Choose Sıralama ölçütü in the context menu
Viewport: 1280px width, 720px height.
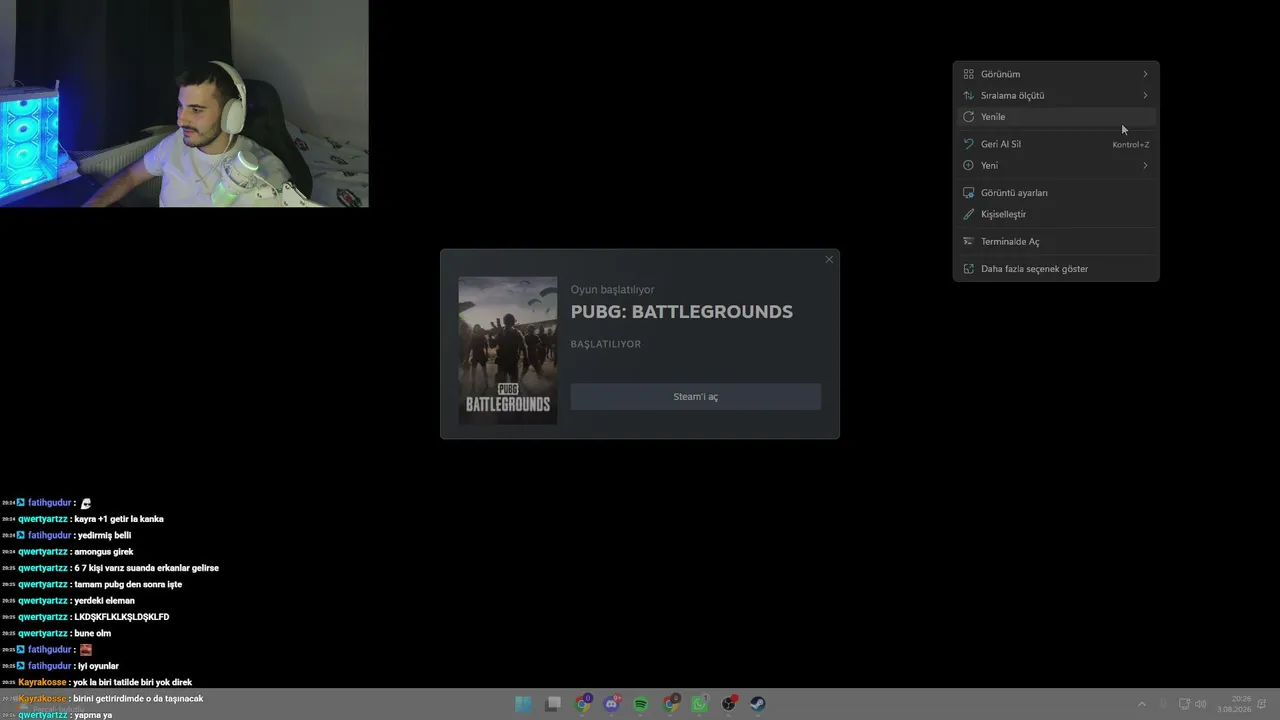1056,95
